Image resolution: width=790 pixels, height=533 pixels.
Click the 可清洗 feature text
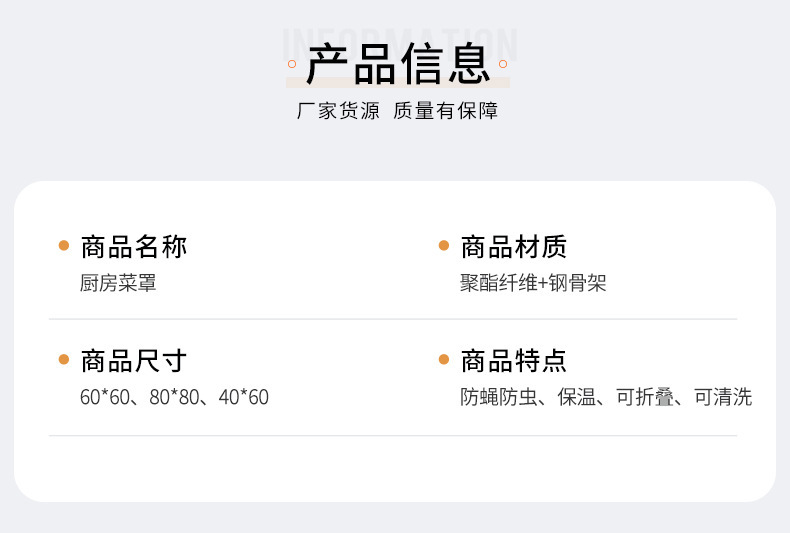(x=722, y=397)
